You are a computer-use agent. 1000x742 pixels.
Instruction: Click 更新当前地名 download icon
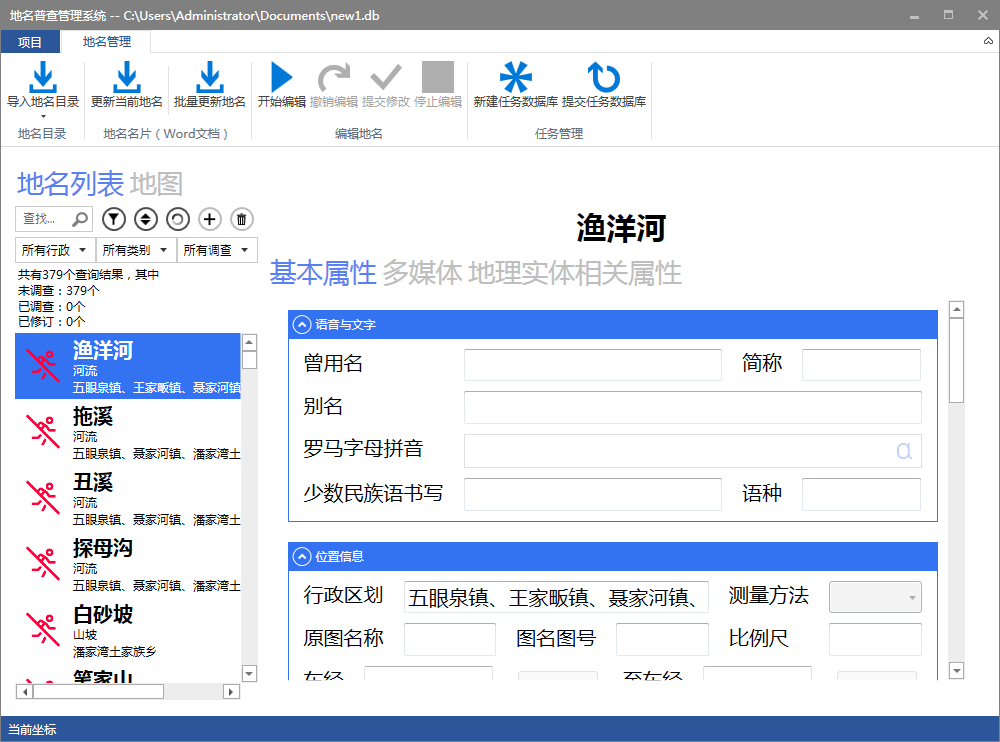127,78
